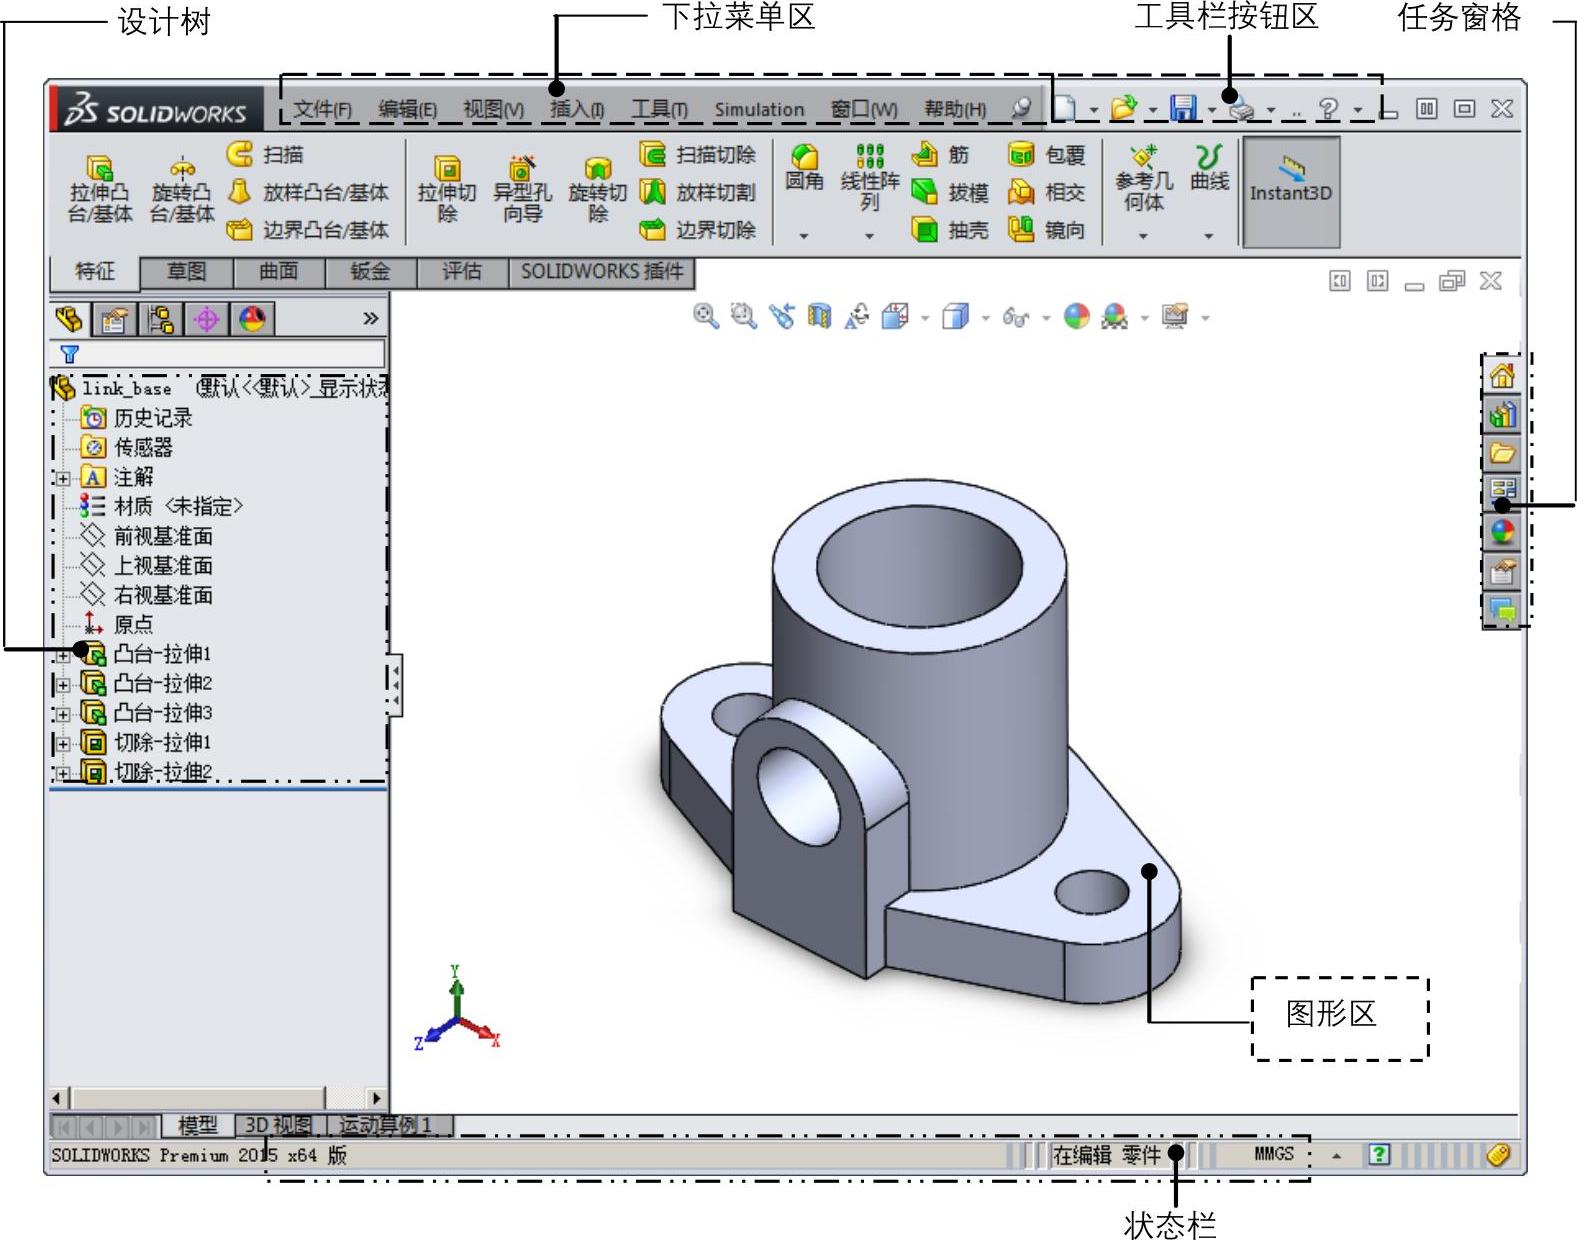The image size is (1577, 1240).
Task: Click the 镜向 mirror feature icon
Action: tap(1021, 230)
